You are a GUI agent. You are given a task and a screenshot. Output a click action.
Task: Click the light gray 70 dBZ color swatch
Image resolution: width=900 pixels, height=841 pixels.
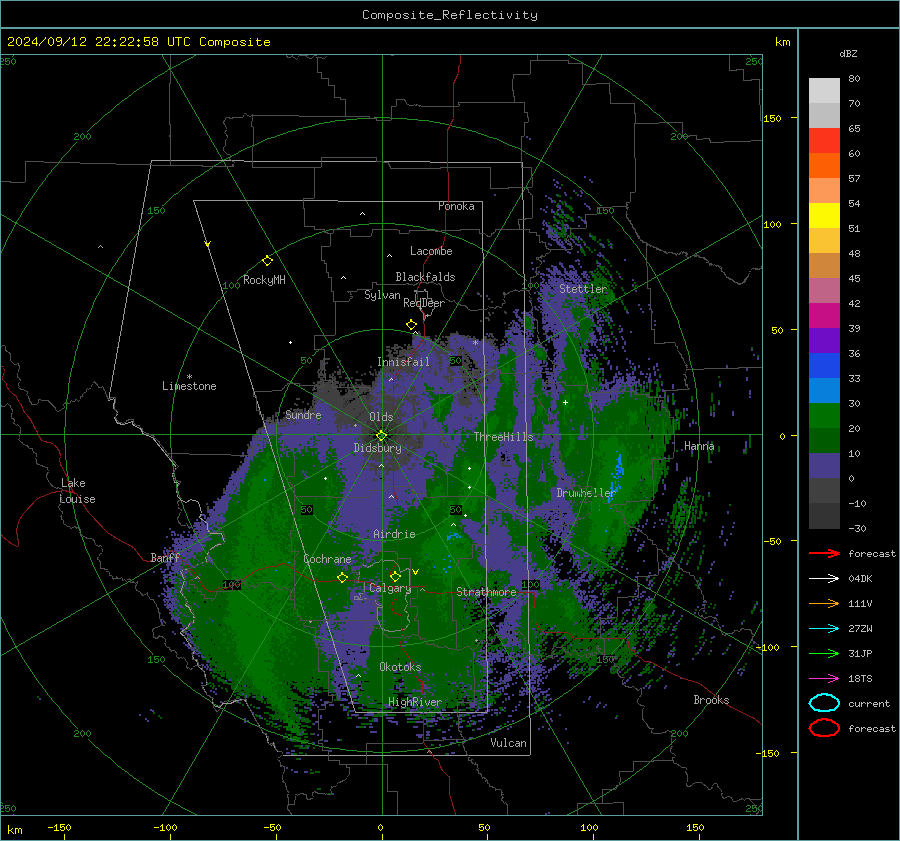[x=824, y=91]
